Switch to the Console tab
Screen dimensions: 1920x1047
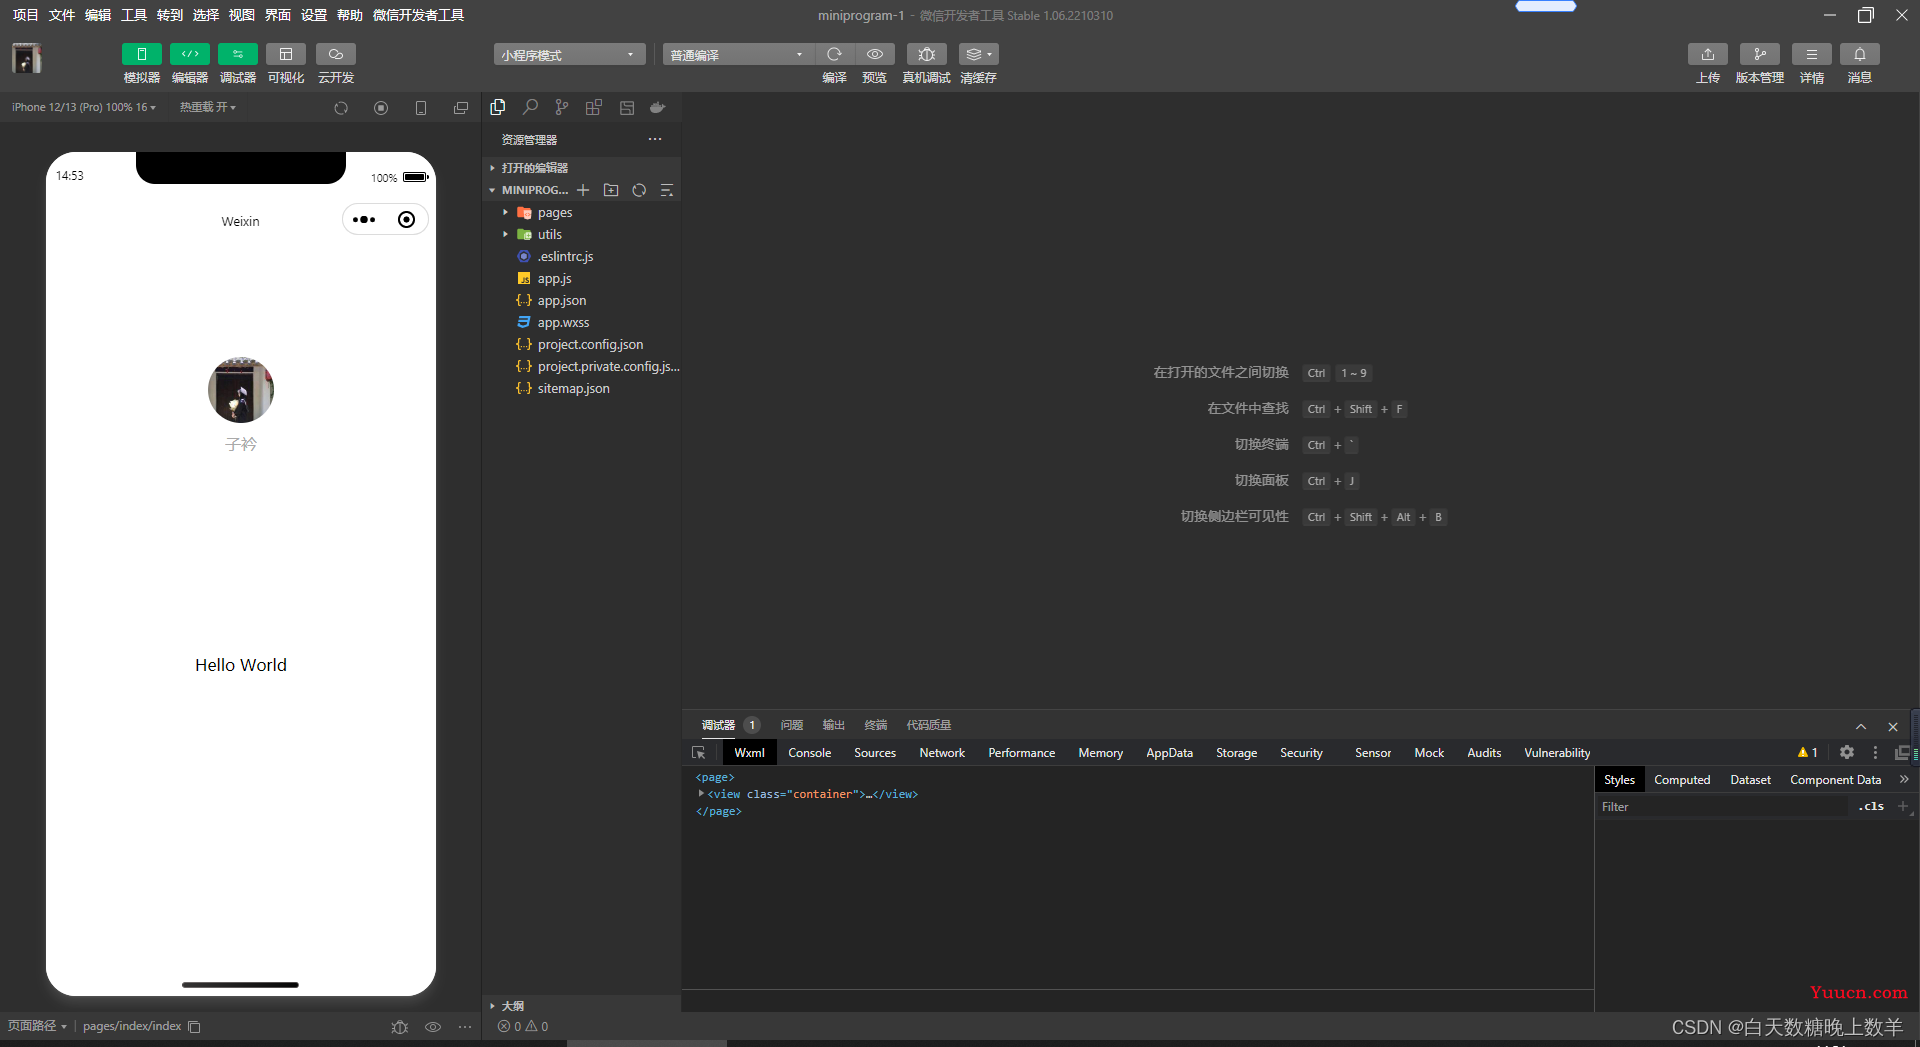[809, 753]
